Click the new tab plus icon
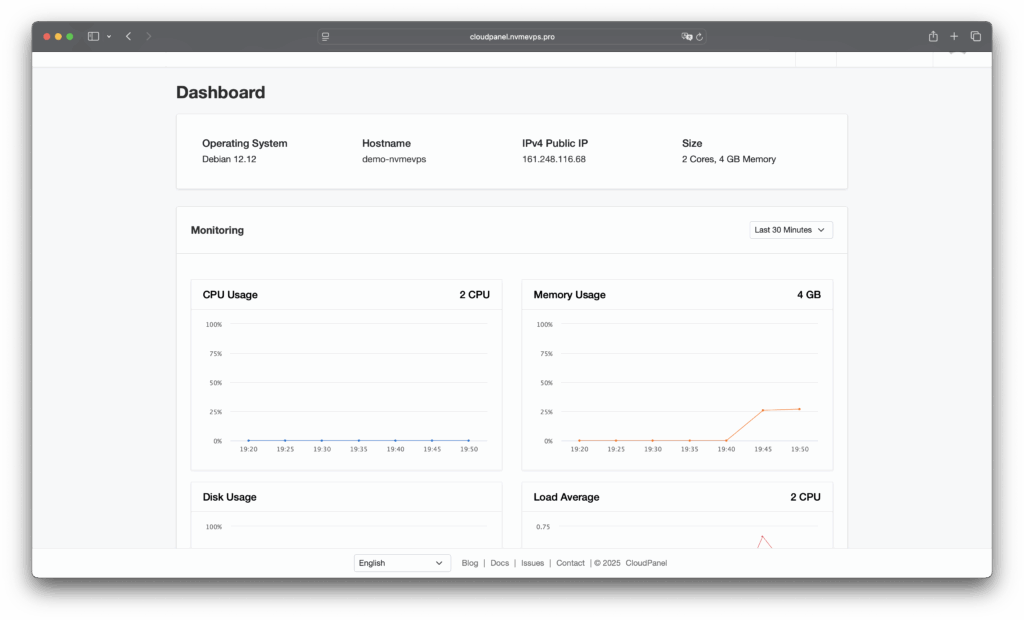The height and width of the screenshot is (620, 1024). [x=954, y=36]
